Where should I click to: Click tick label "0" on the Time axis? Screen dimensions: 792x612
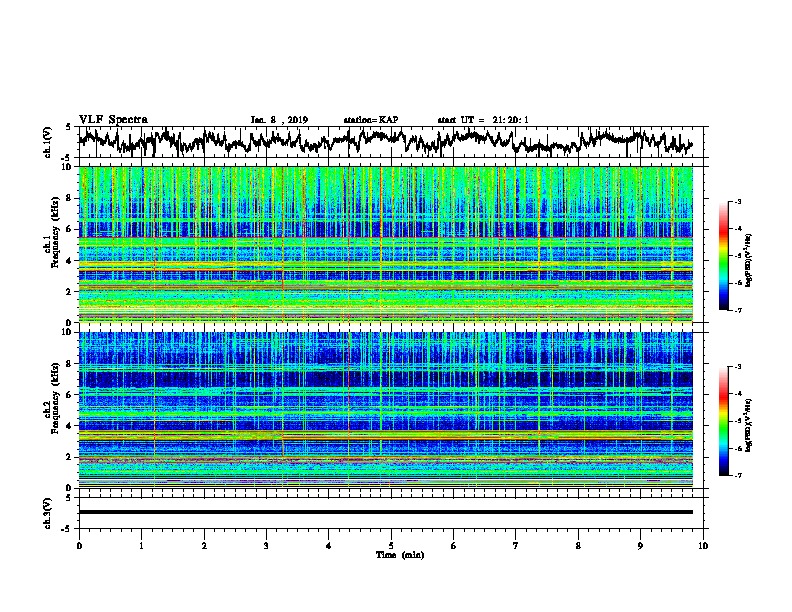point(79,546)
